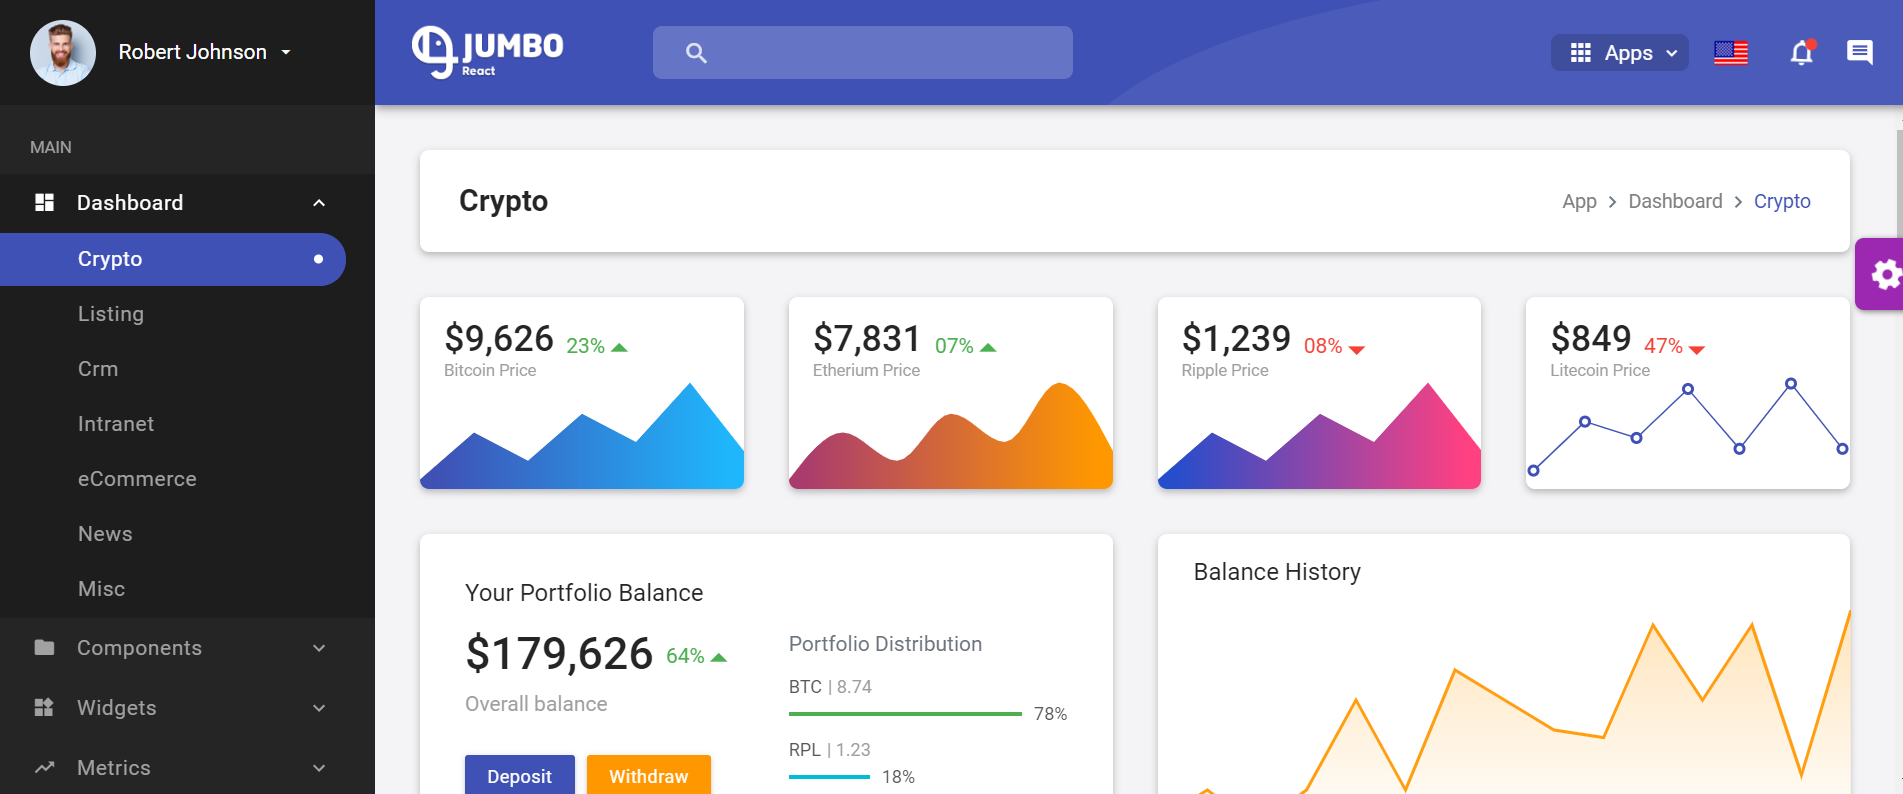Click the Dashboard grid icon in sidebar
This screenshot has width=1903, height=794.
coord(44,203)
